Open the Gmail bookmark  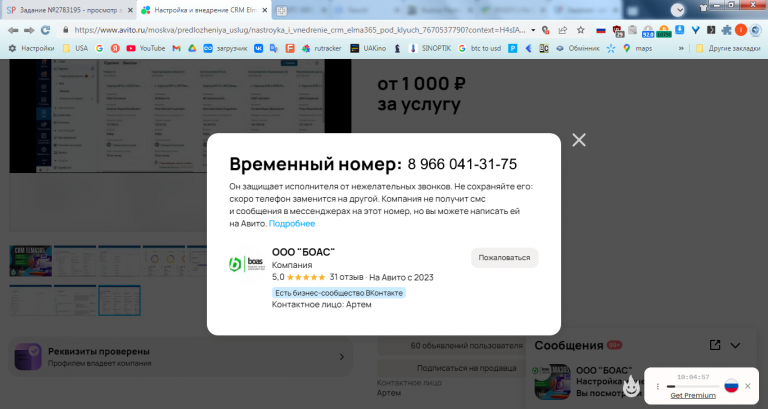pos(176,48)
